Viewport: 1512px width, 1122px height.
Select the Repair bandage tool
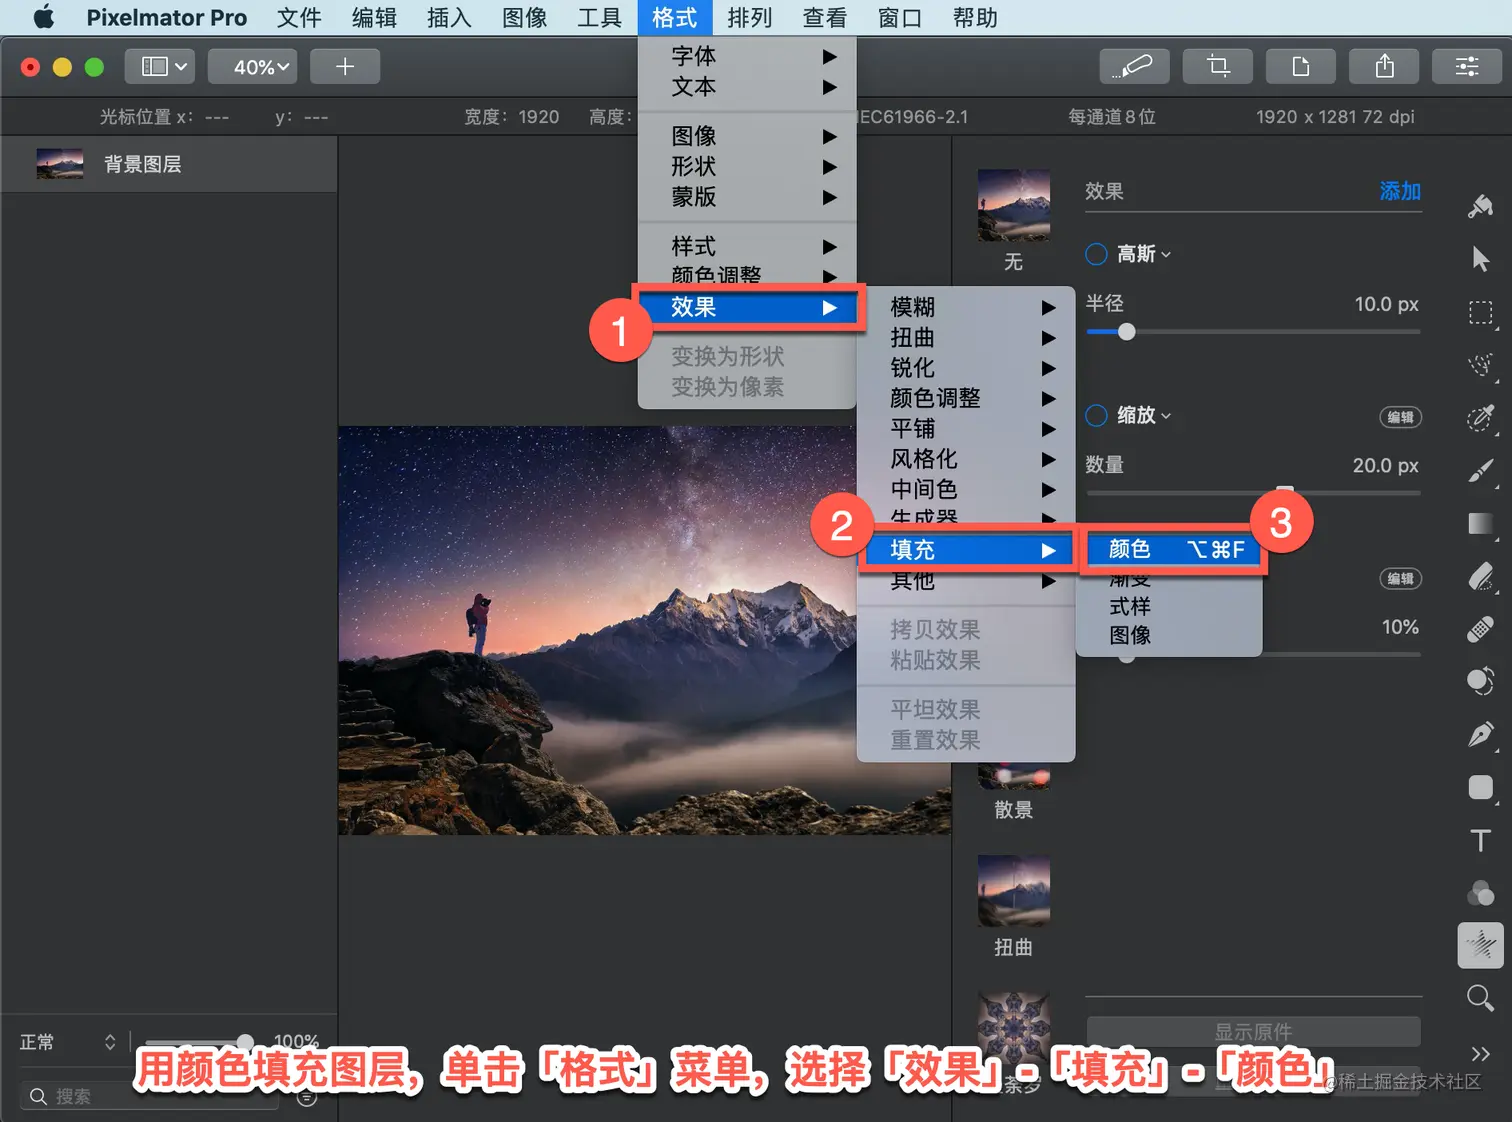(x=1480, y=629)
